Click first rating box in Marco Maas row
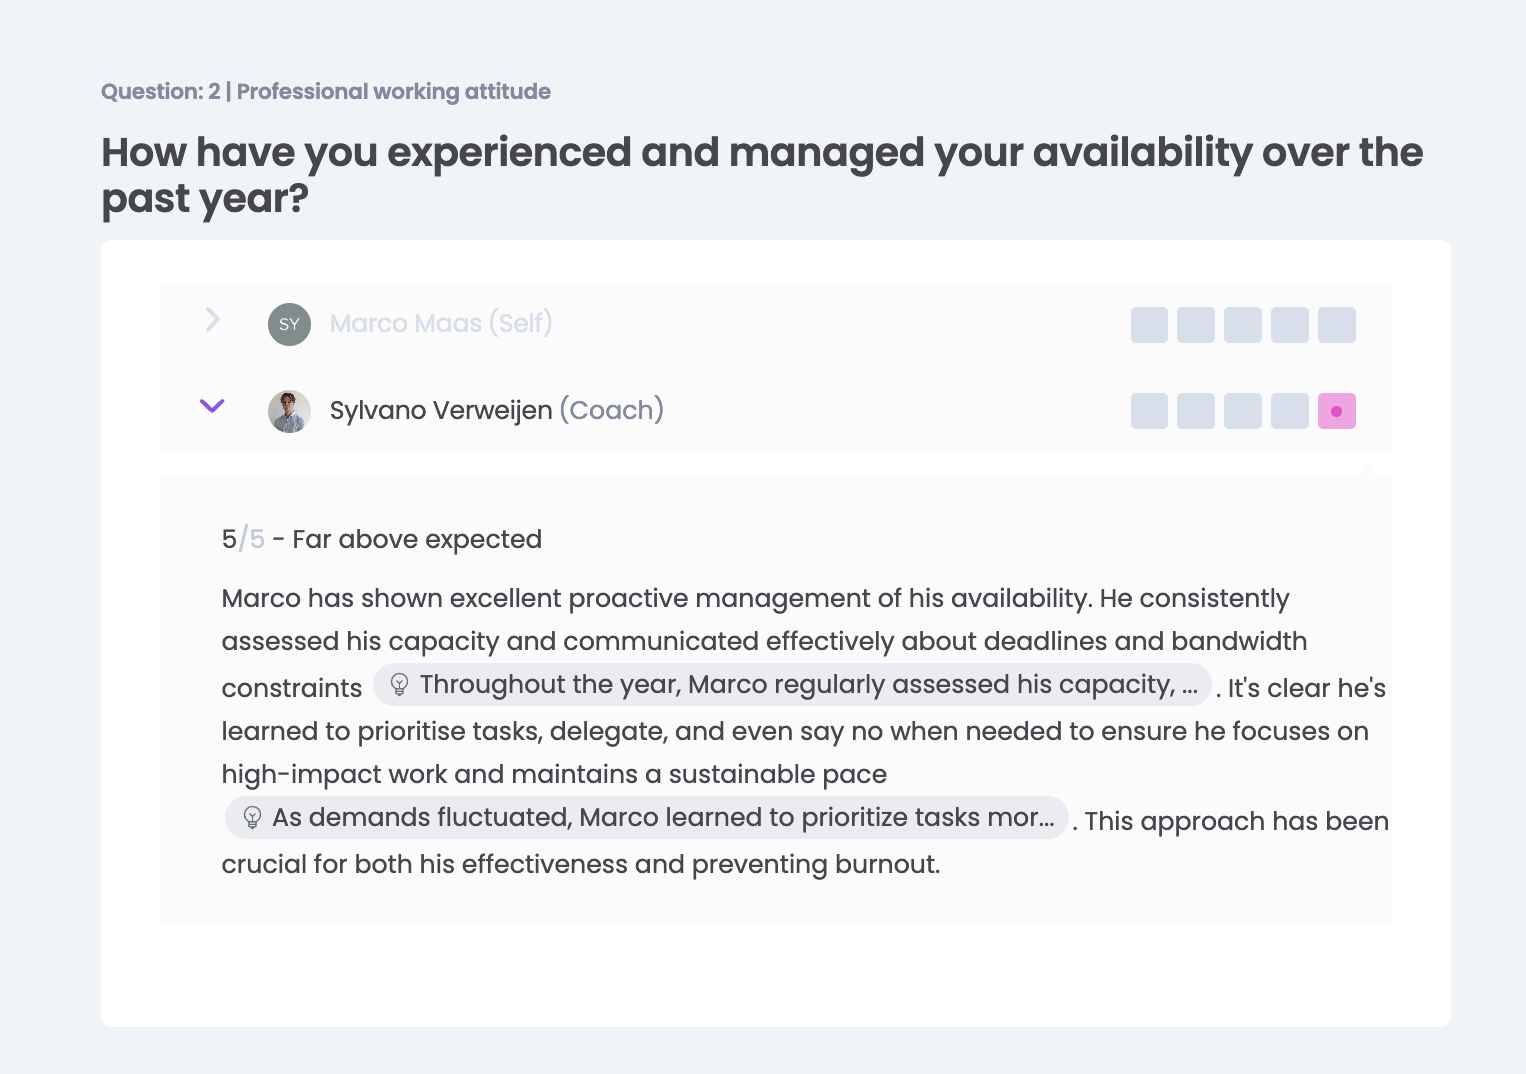1526x1074 pixels. [x=1149, y=325]
